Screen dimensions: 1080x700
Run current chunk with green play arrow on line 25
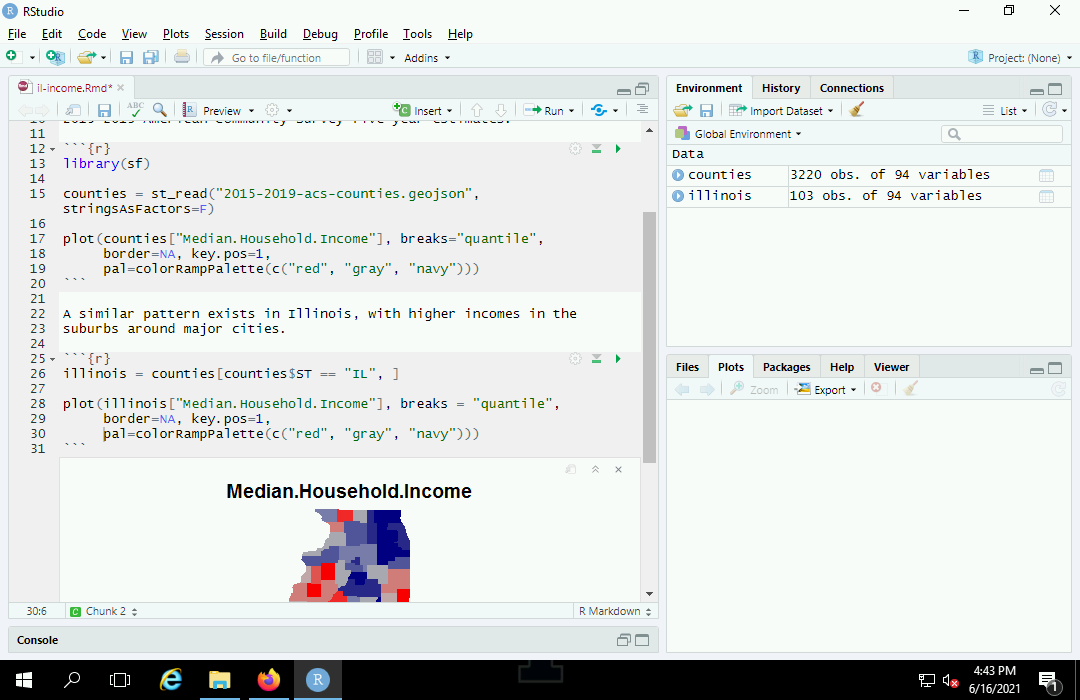pyautogui.click(x=618, y=358)
